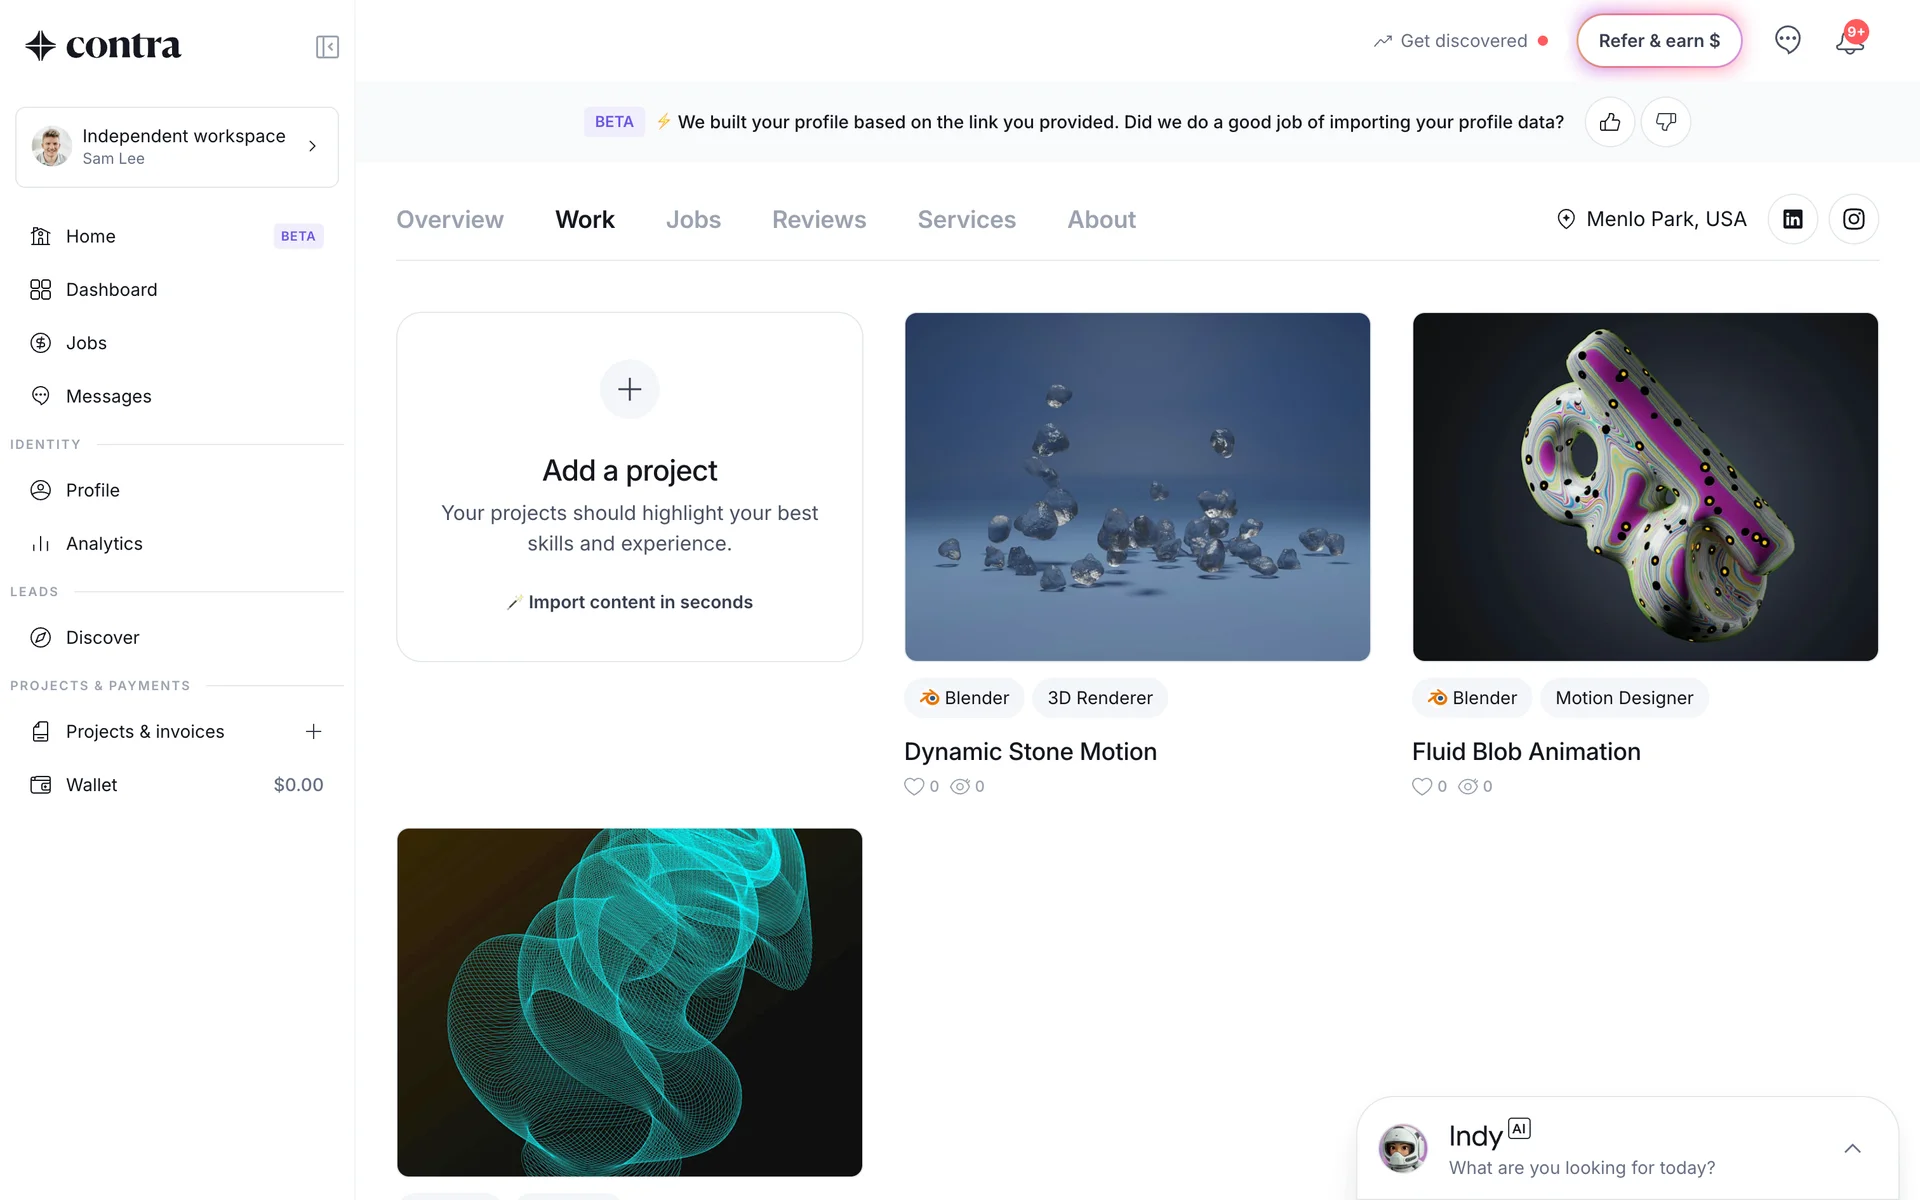The height and width of the screenshot is (1200, 1920).
Task: Like the Fluid Blob Animation heart
Action: click(1421, 786)
